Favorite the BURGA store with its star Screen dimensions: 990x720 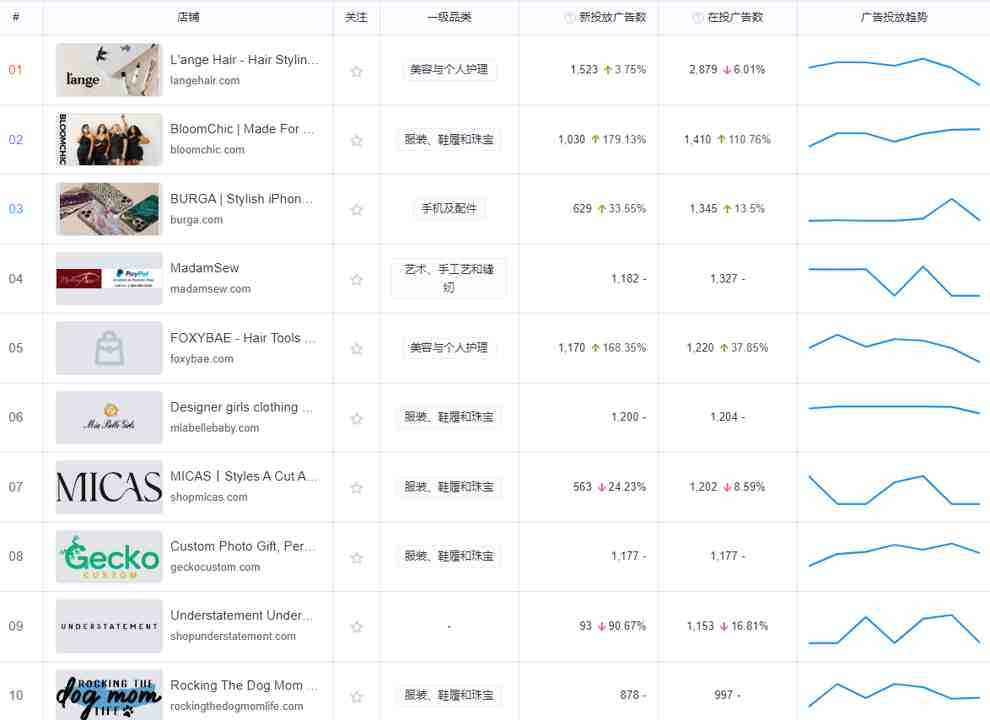356,210
